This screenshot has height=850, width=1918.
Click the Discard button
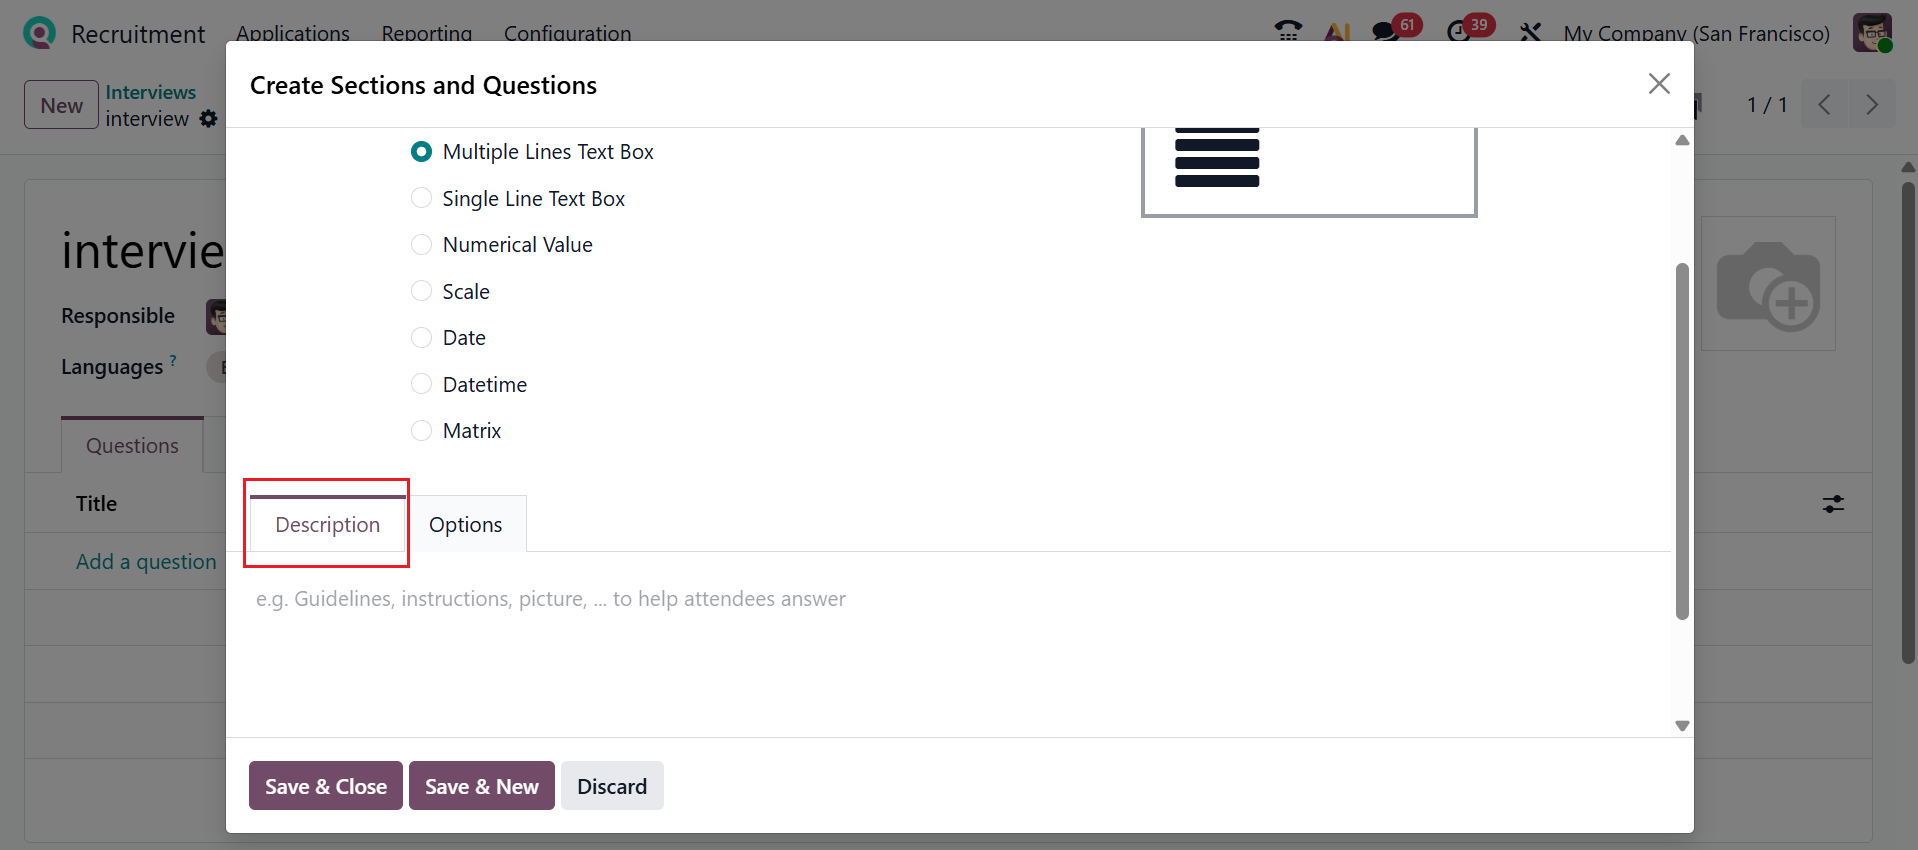tap(612, 786)
